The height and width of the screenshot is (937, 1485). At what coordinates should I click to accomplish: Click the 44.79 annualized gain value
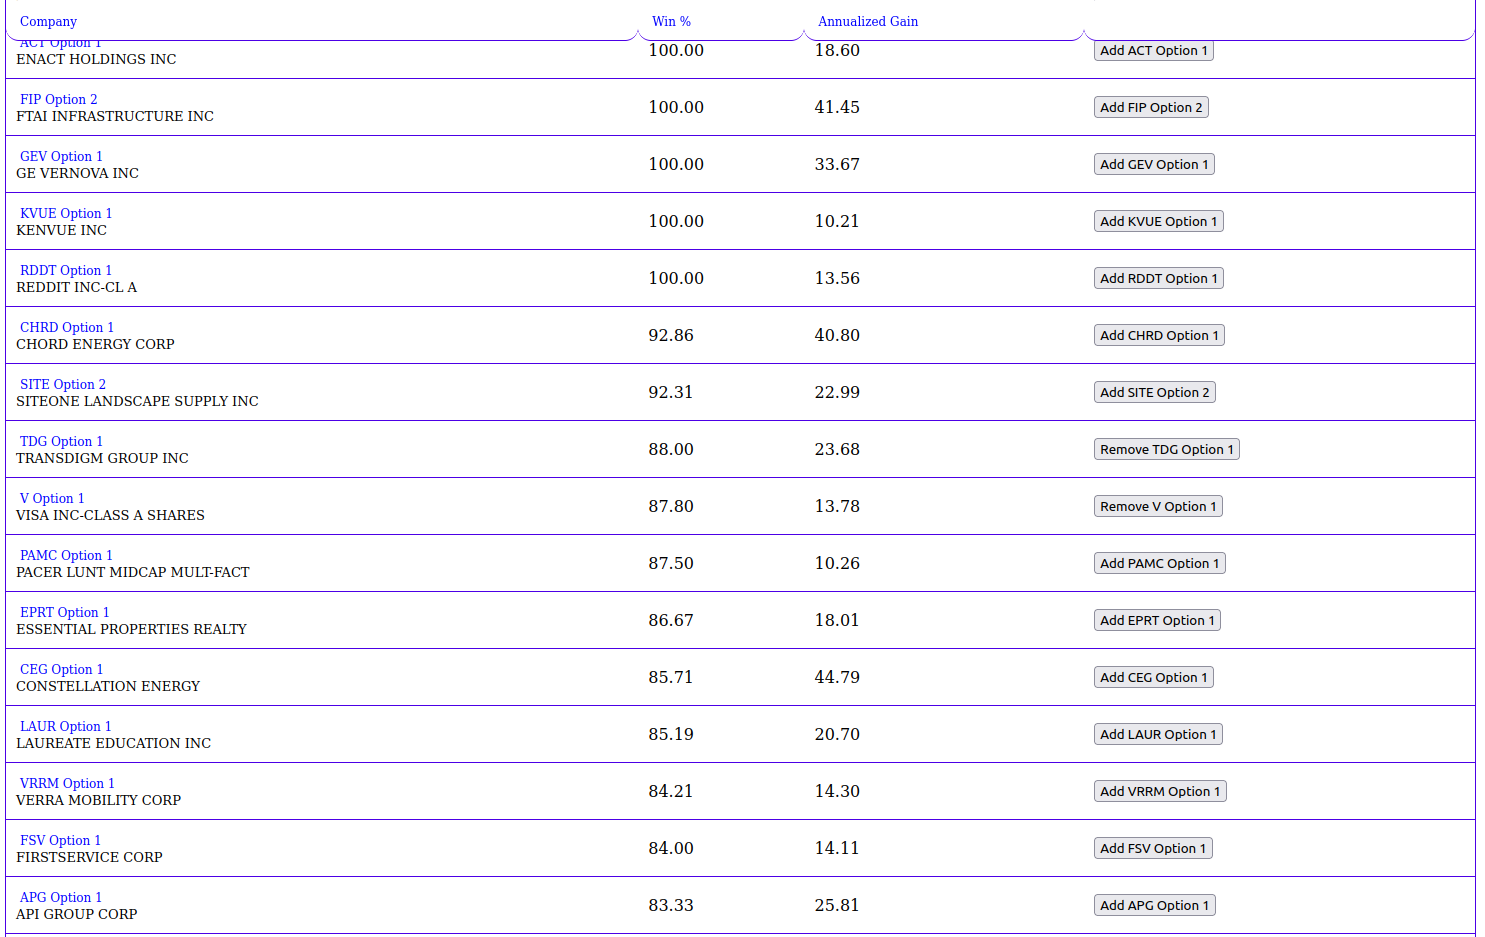click(x=837, y=677)
